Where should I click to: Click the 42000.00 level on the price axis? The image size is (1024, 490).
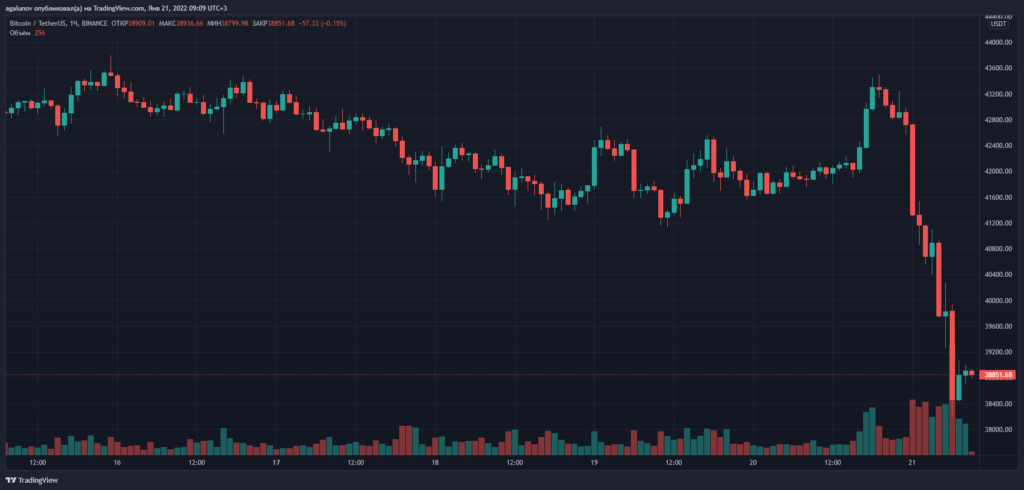click(x=999, y=172)
